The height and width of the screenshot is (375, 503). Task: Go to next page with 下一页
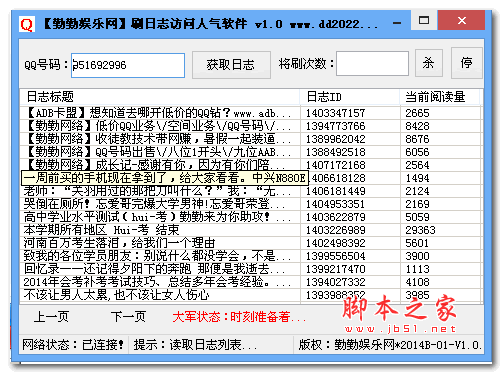tap(128, 317)
